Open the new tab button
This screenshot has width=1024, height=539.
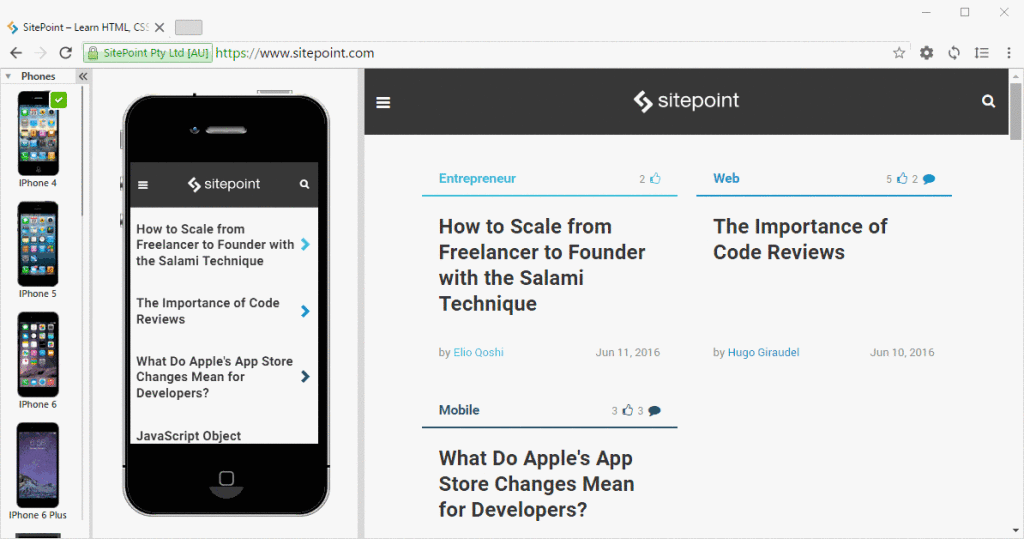188,27
